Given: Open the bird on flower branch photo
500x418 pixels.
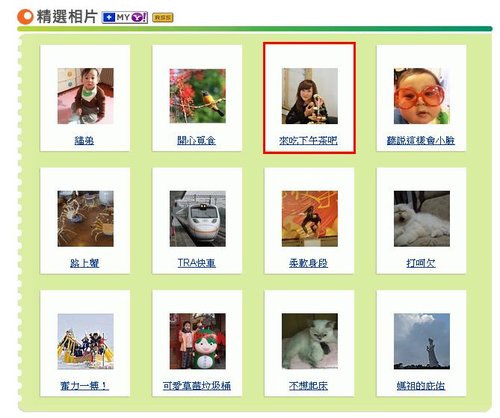Looking at the screenshot, I should click(197, 96).
